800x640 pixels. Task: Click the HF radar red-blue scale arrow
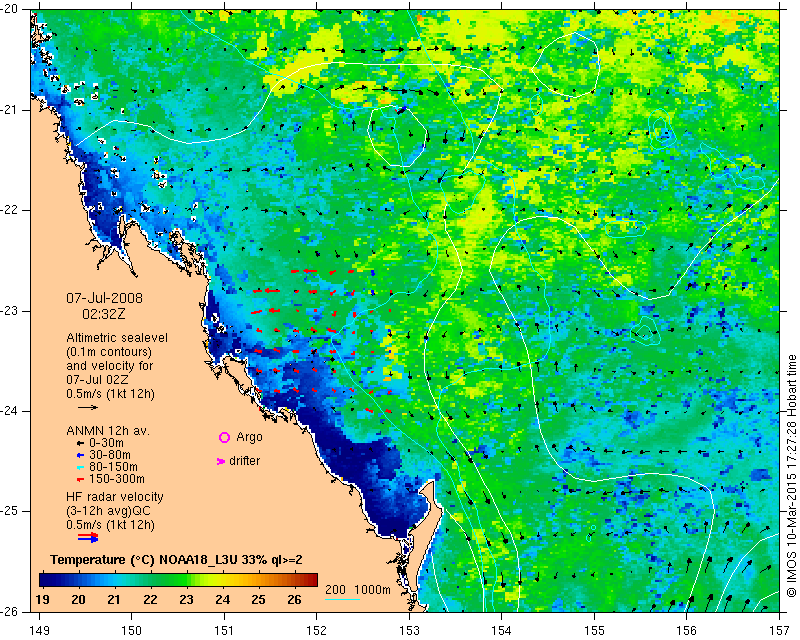pos(88,537)
